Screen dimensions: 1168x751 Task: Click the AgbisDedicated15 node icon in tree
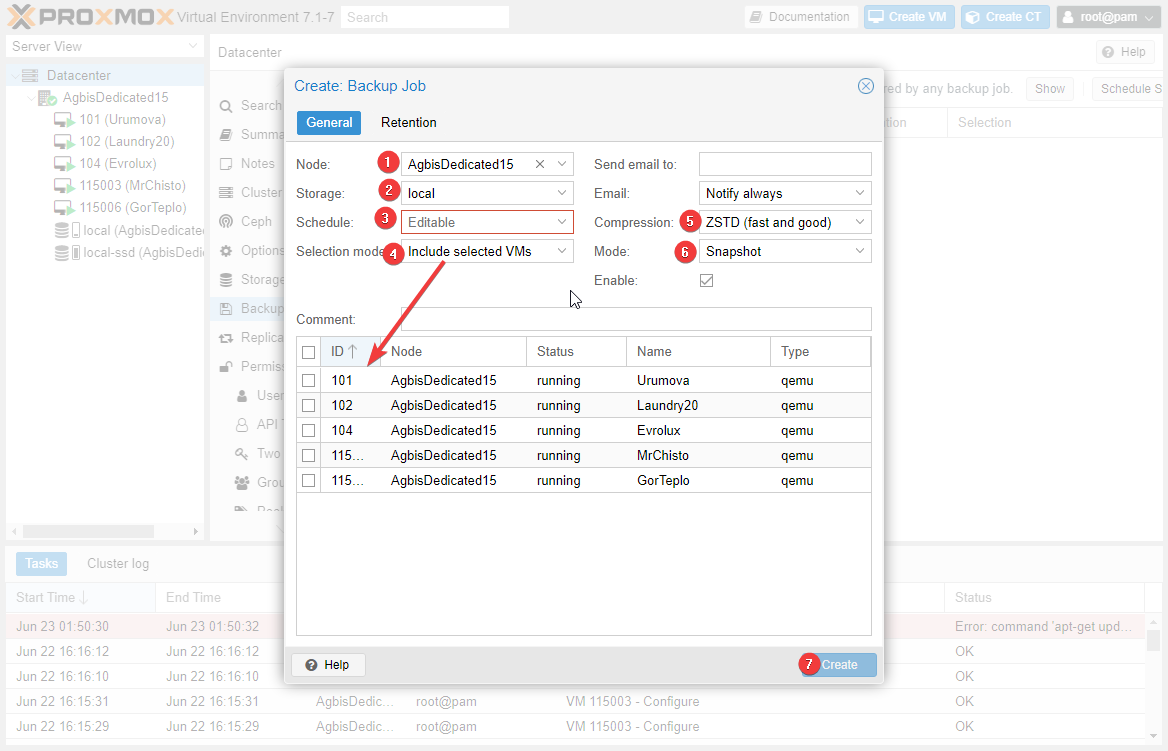(x=48, y=98)
